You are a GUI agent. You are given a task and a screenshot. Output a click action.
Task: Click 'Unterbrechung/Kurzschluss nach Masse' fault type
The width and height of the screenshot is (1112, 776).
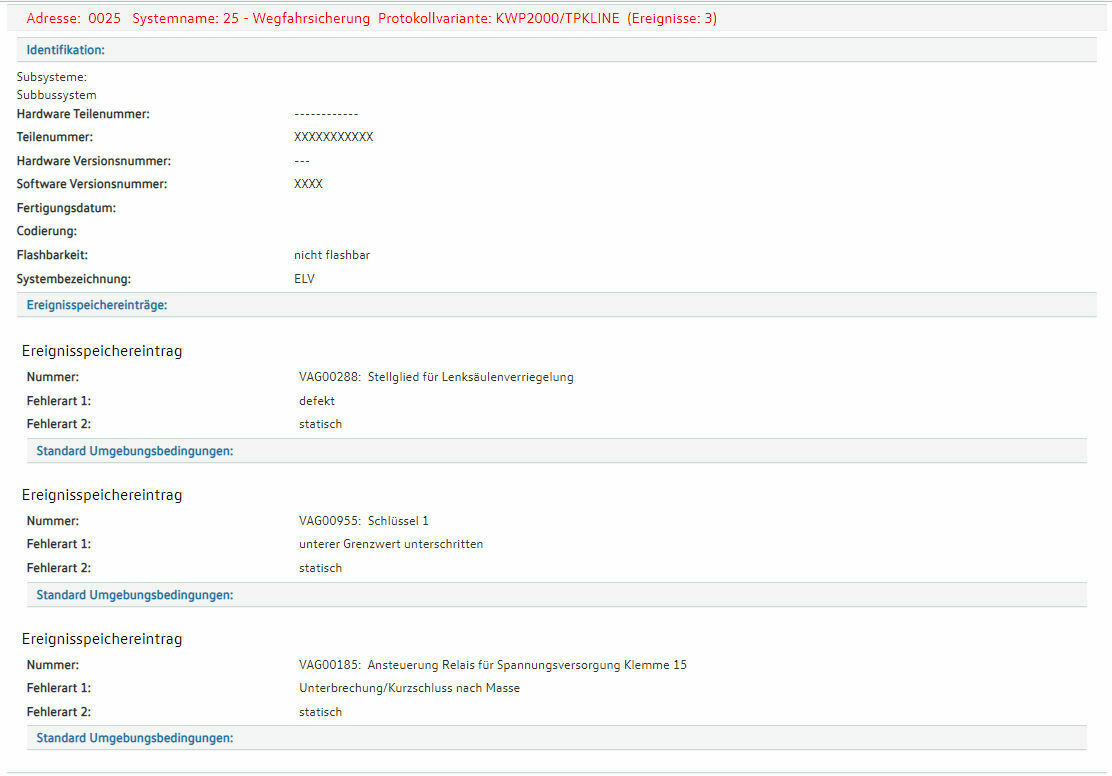tap(409, 688)
